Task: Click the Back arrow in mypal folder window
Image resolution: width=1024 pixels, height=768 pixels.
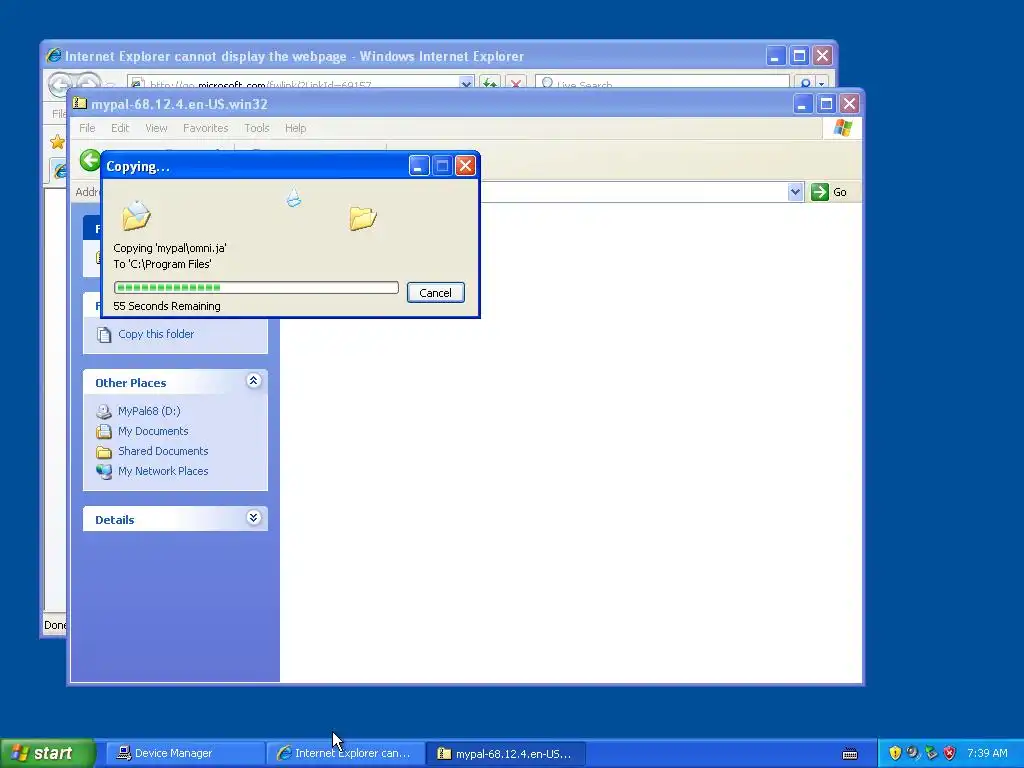Action: pos(90,161)
